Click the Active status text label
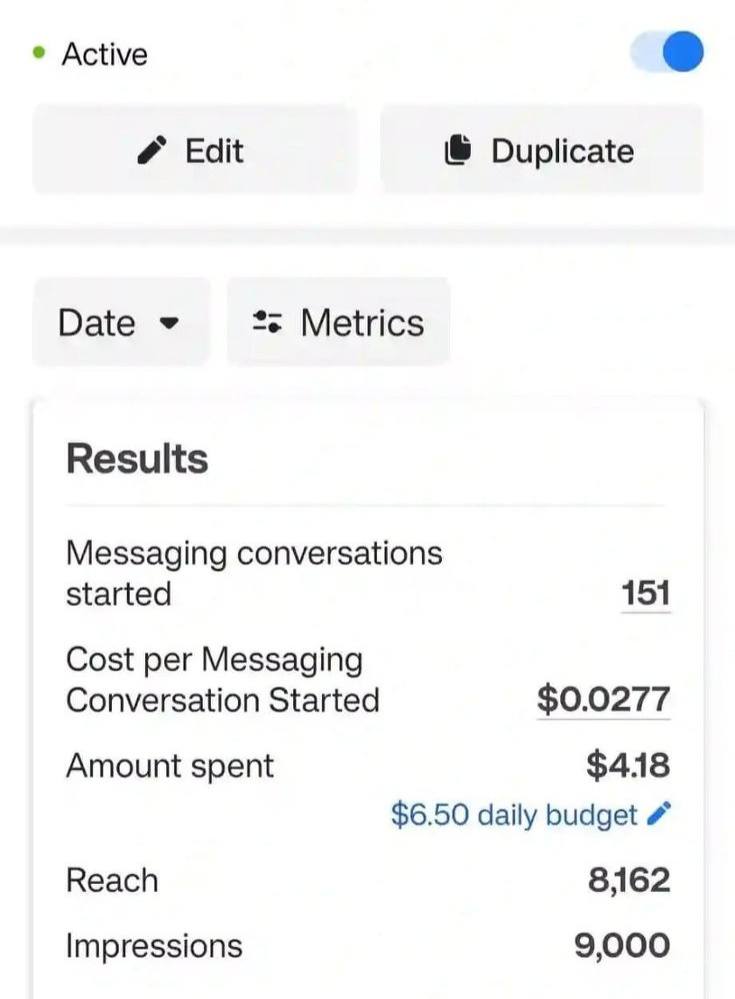 click(104, 54)
